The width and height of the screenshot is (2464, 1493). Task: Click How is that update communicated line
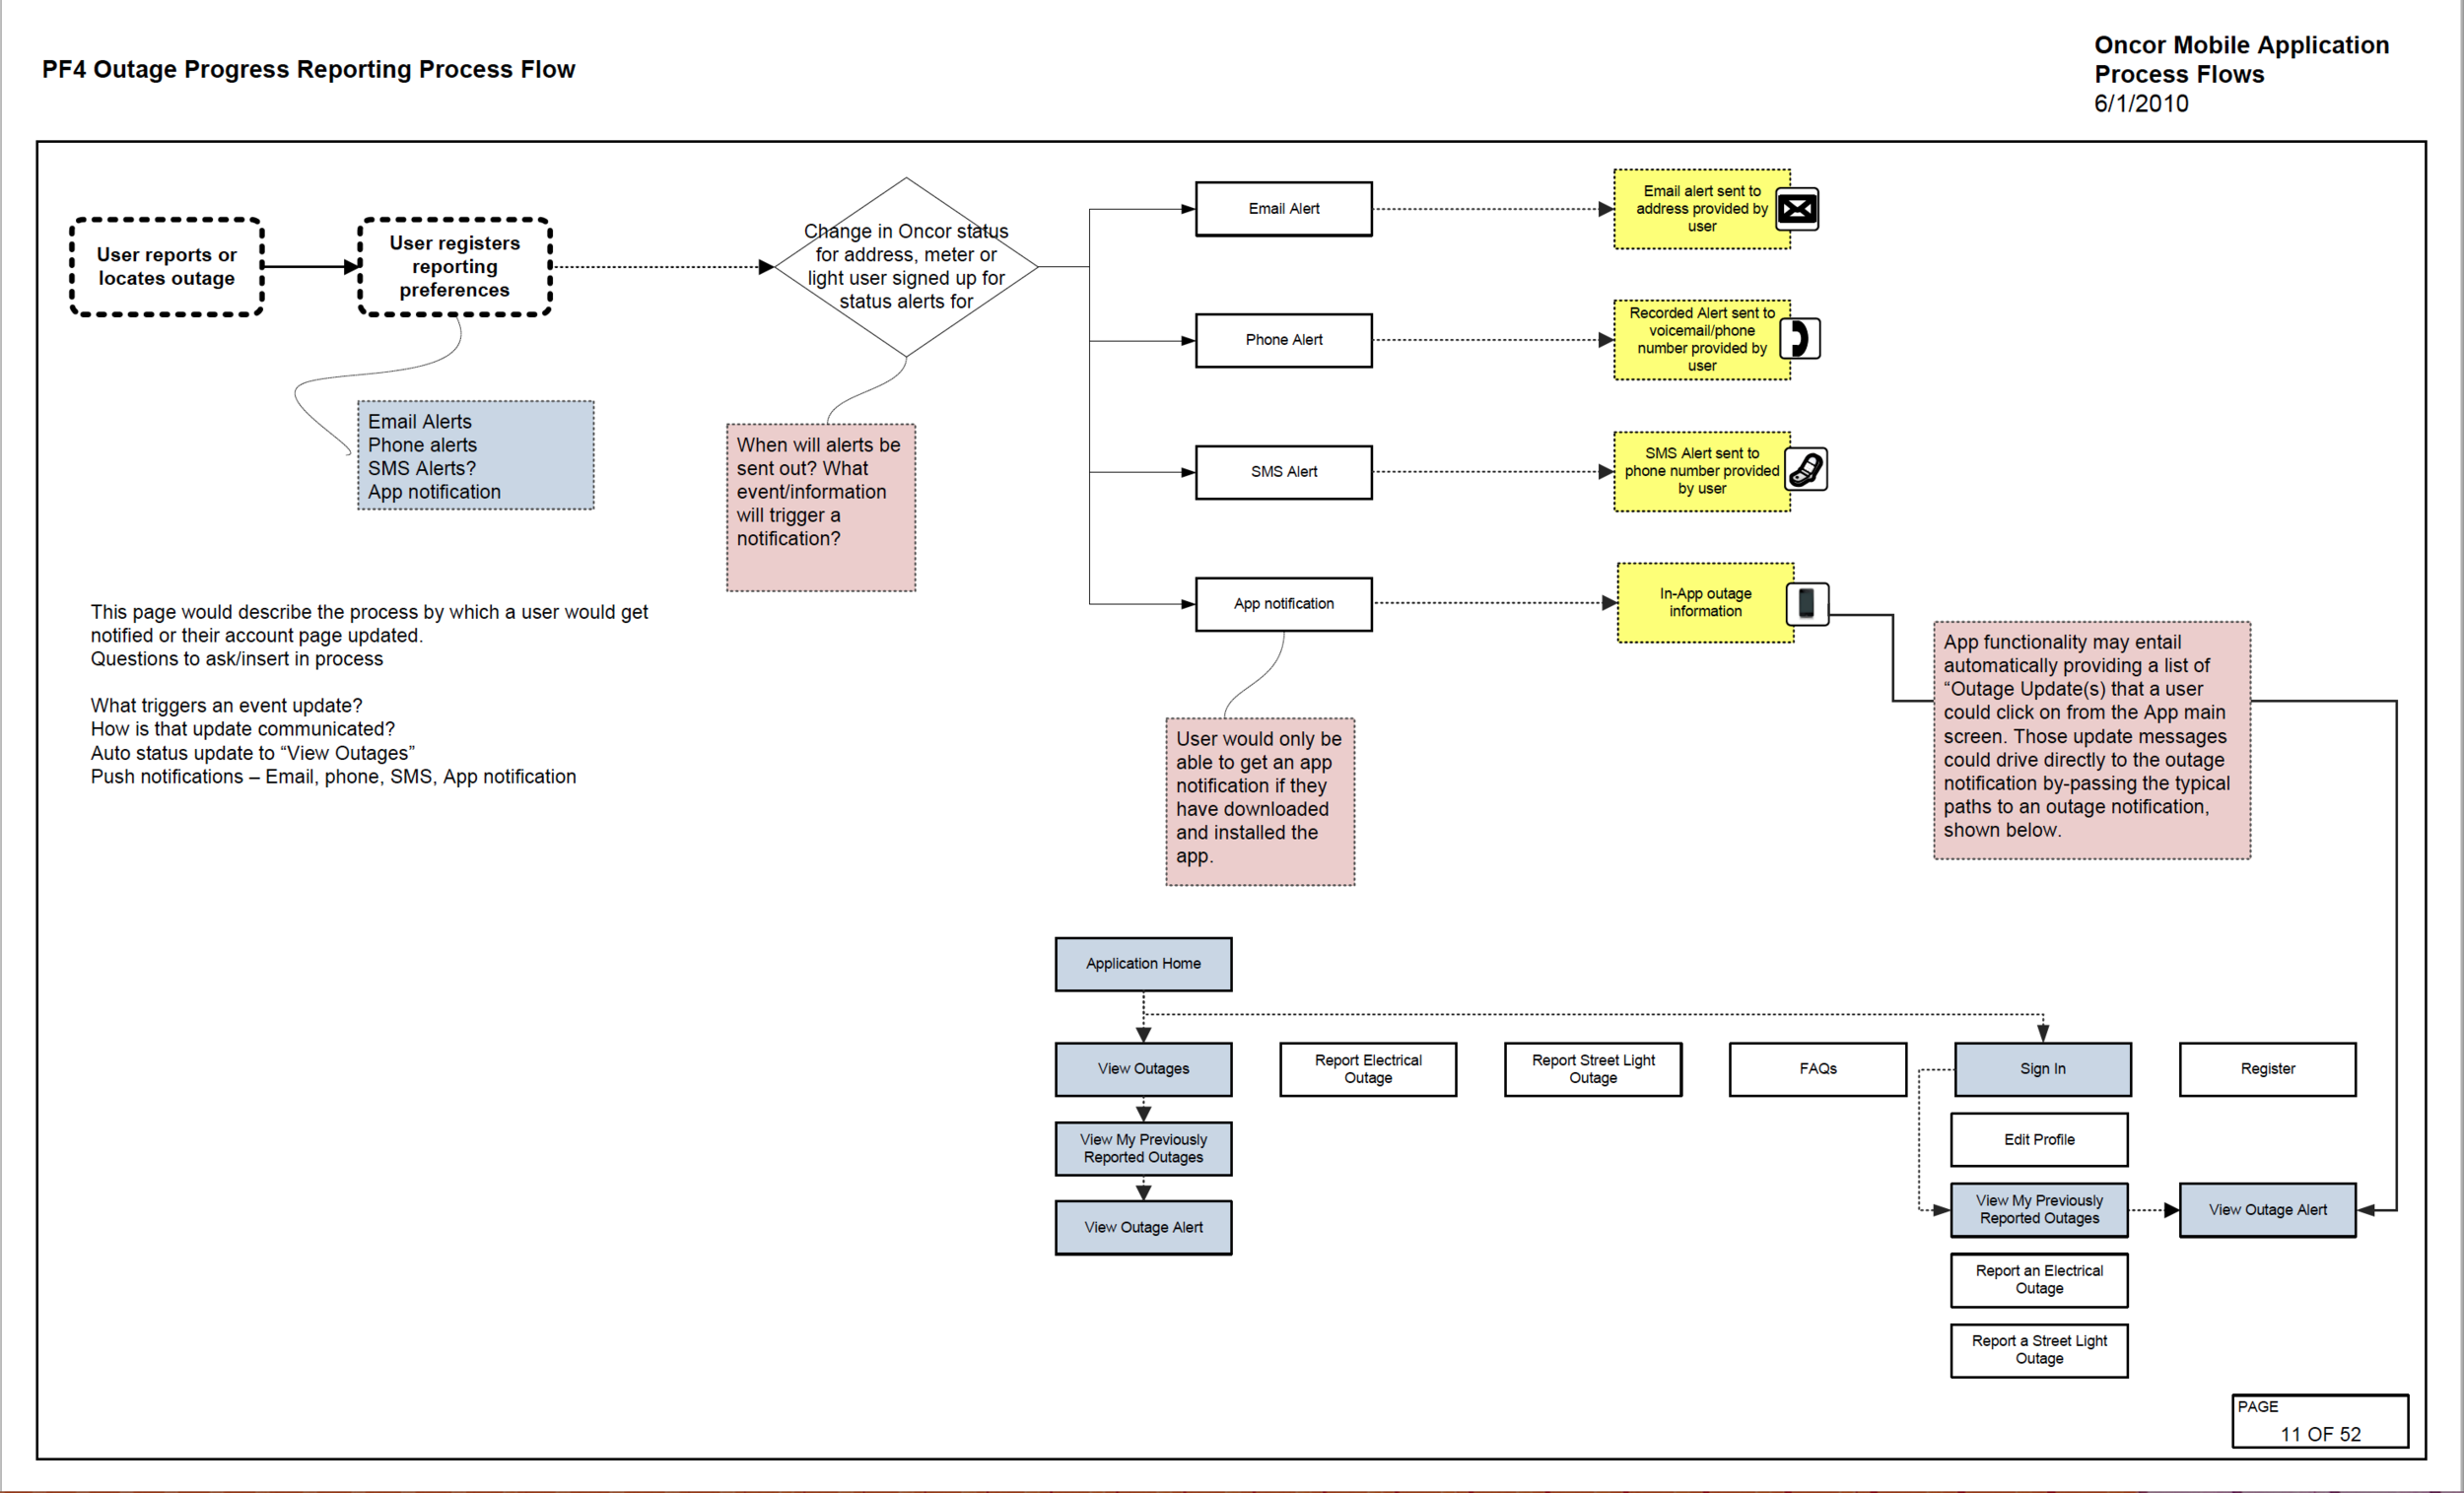point(243,729)
